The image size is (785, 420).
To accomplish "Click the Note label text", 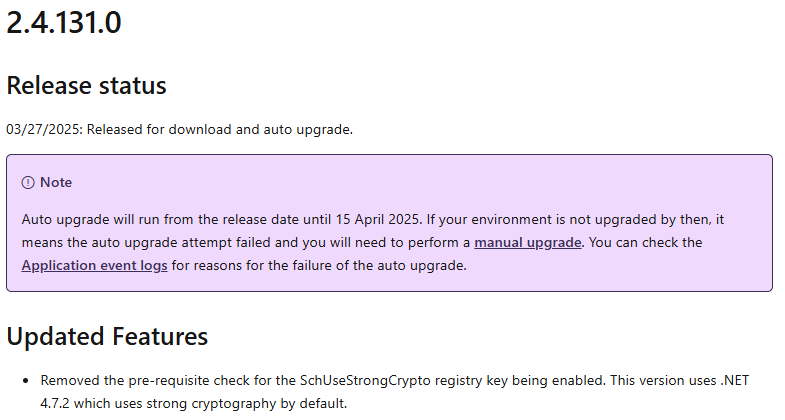I will click(56, 183).
